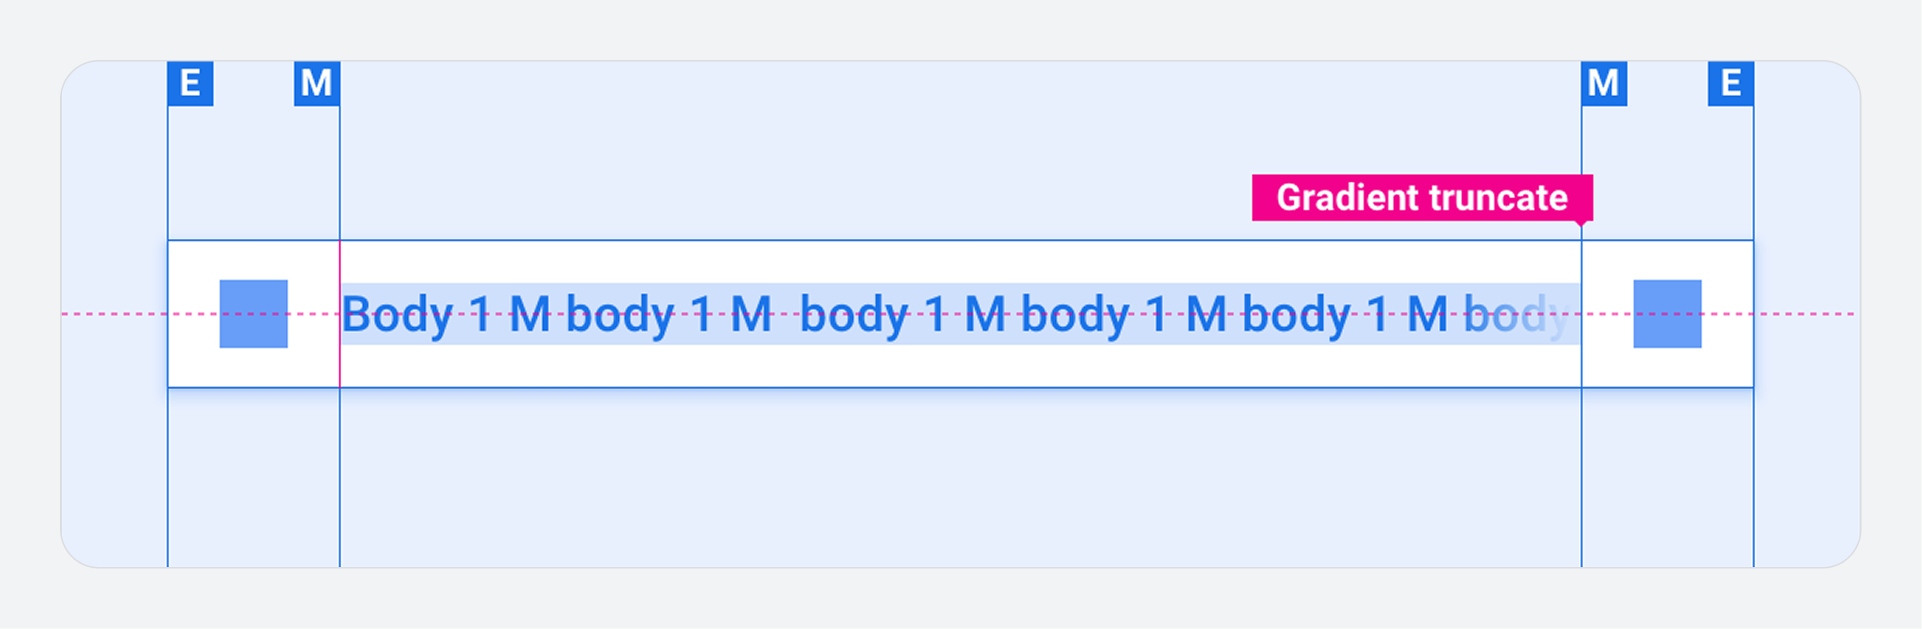
Task: Click the capitalized word Body at text start
Action: [x=398, y=316]
